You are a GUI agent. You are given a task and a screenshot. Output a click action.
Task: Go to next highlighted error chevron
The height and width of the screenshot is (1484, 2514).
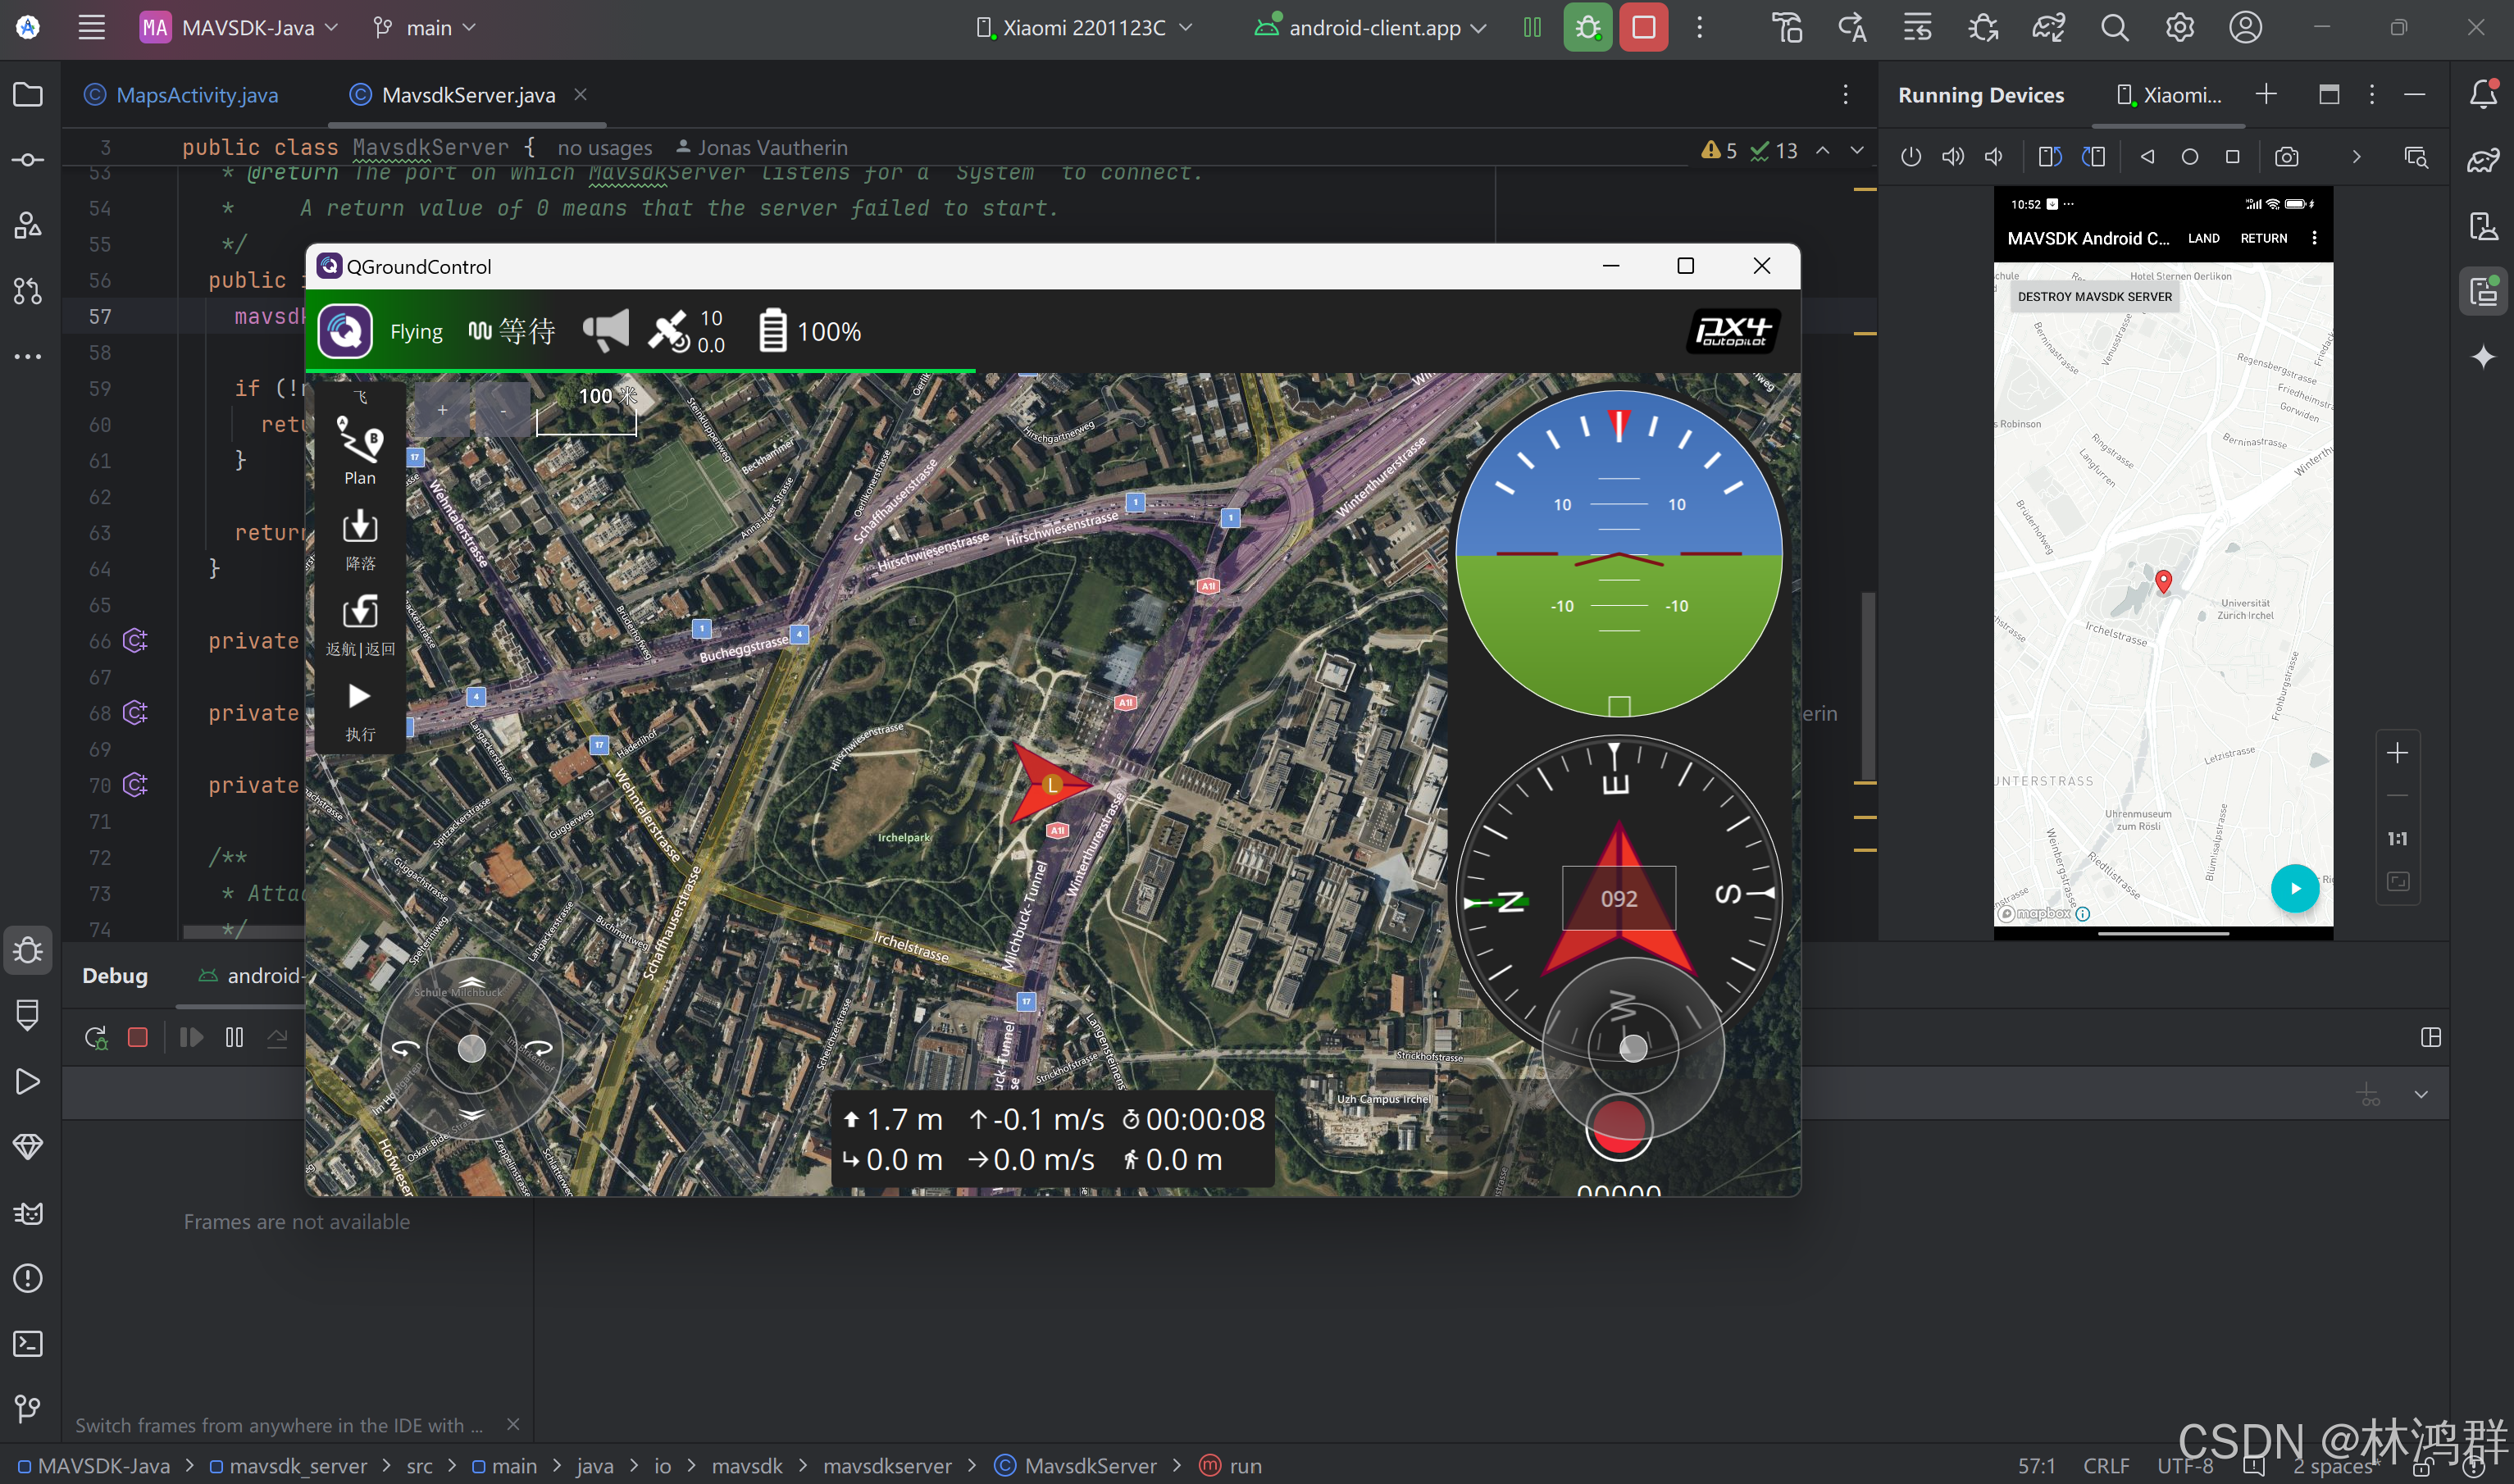[1857, 150]
